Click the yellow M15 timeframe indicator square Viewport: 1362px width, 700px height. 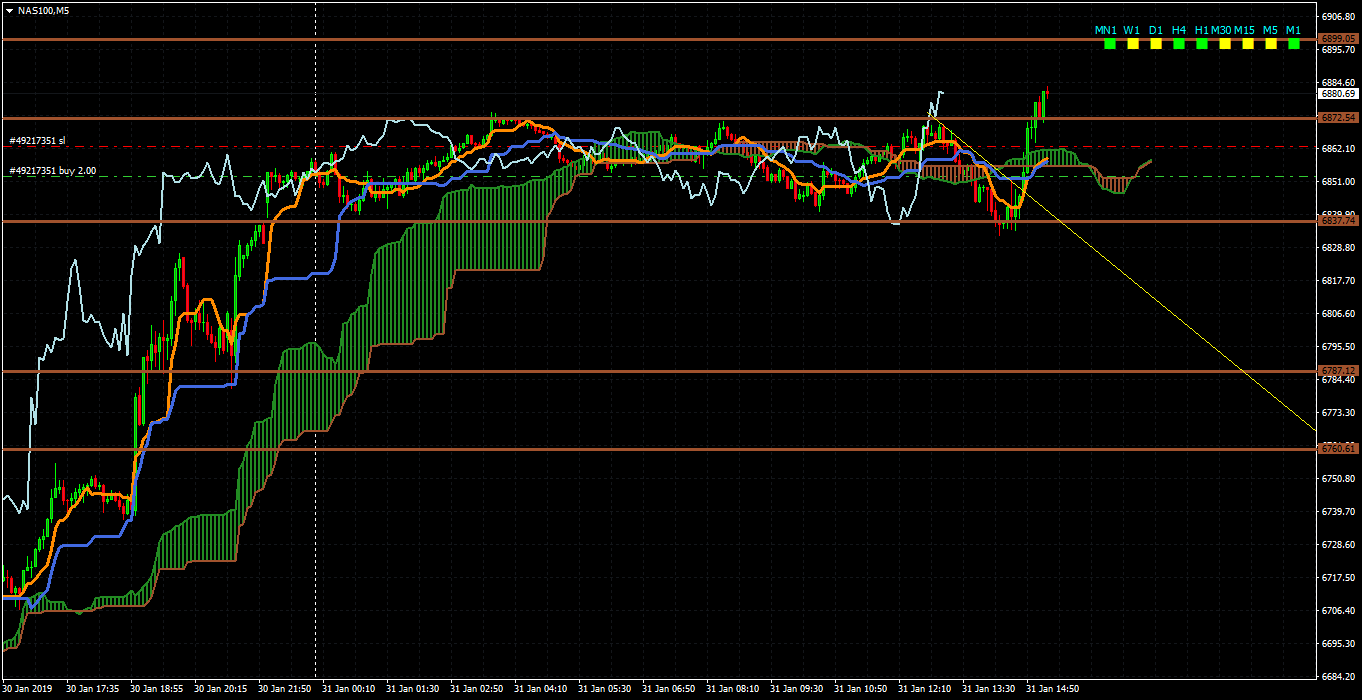tap(1247, 44)
